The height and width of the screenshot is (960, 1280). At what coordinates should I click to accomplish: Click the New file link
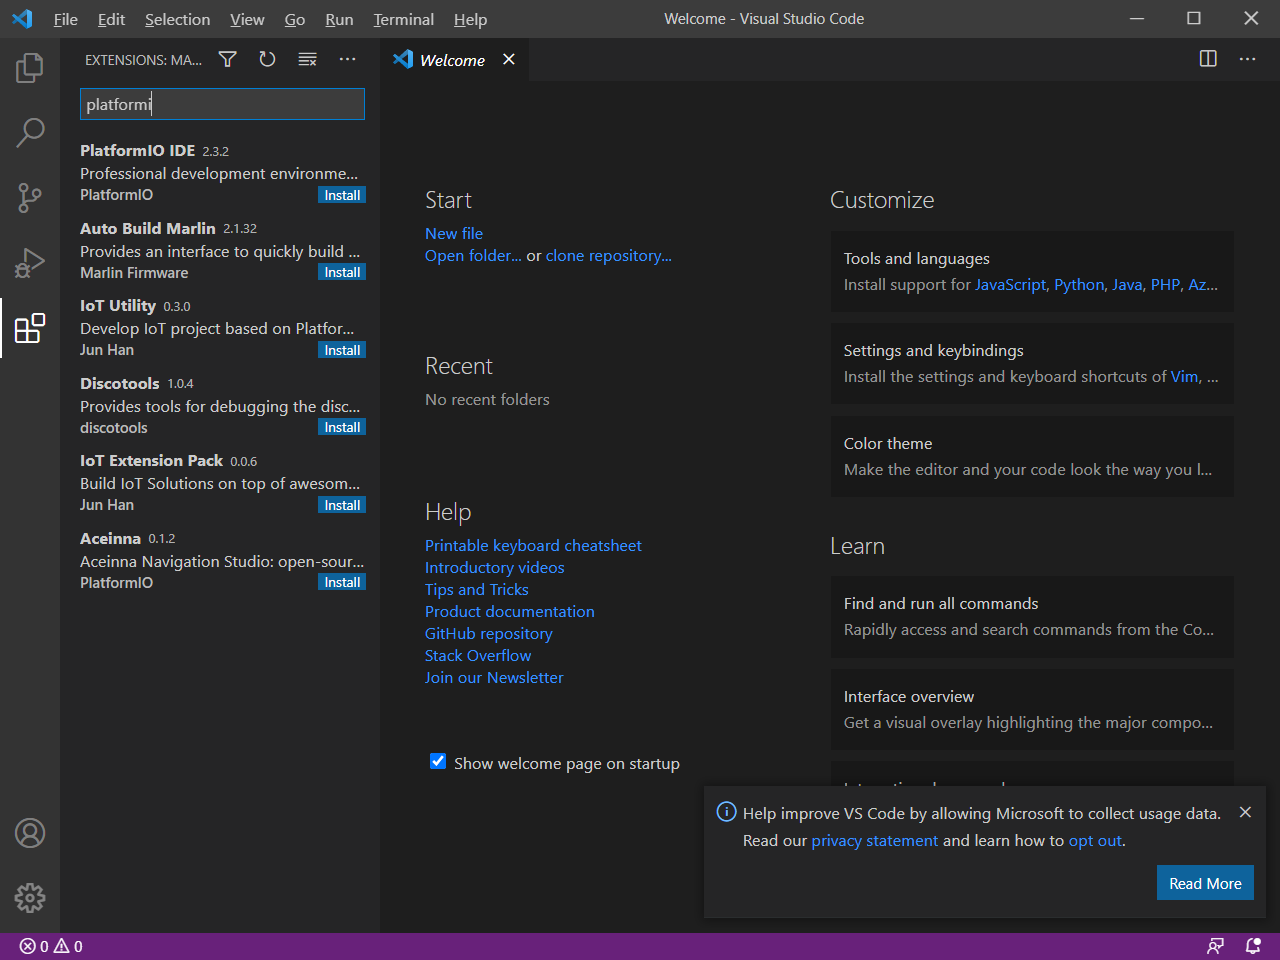pyautogui.click(x=453, y=233)
